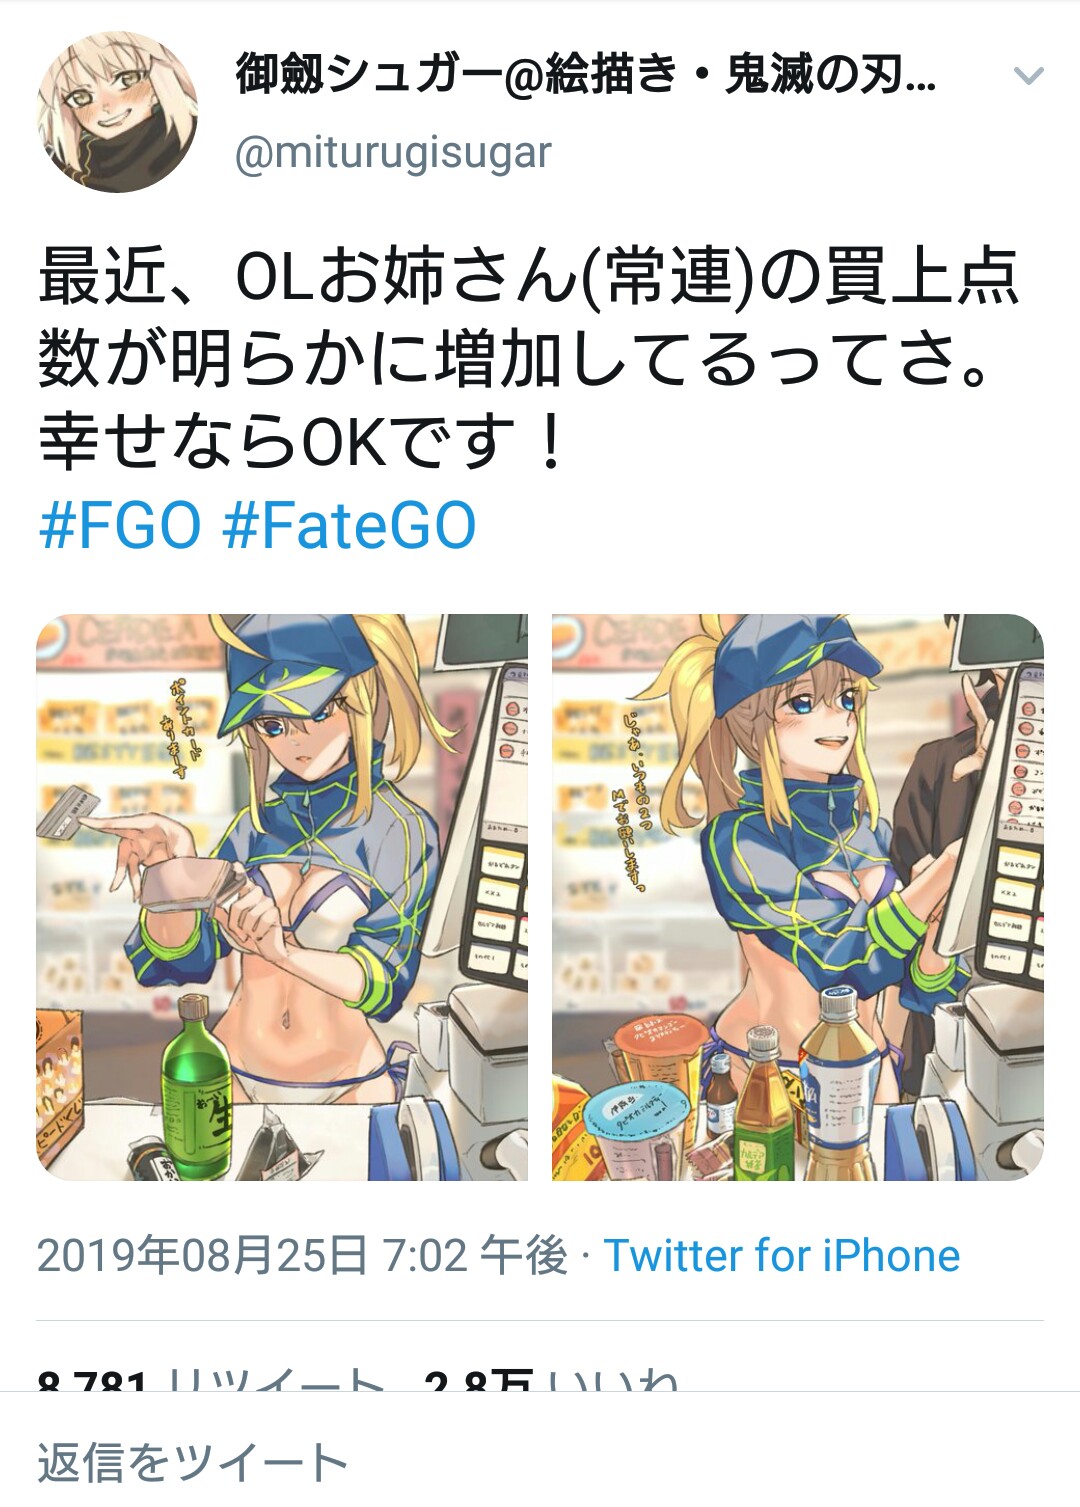The height and width of the screenshot is (1507, 1080).
Task: Open the 2019年08月25日 timestamp details
Action: 302,1256
